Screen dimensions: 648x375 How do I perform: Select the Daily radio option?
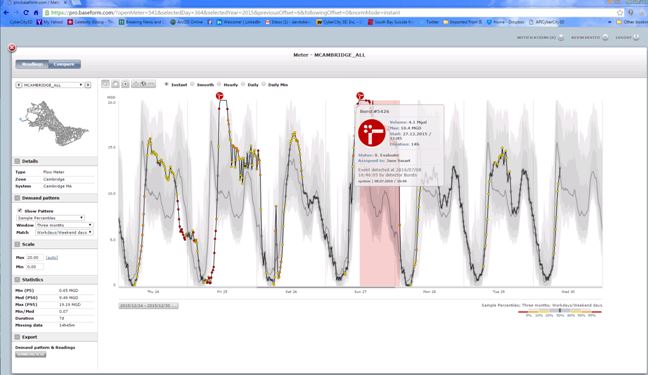pyautogui.click(x=243, y=84)
